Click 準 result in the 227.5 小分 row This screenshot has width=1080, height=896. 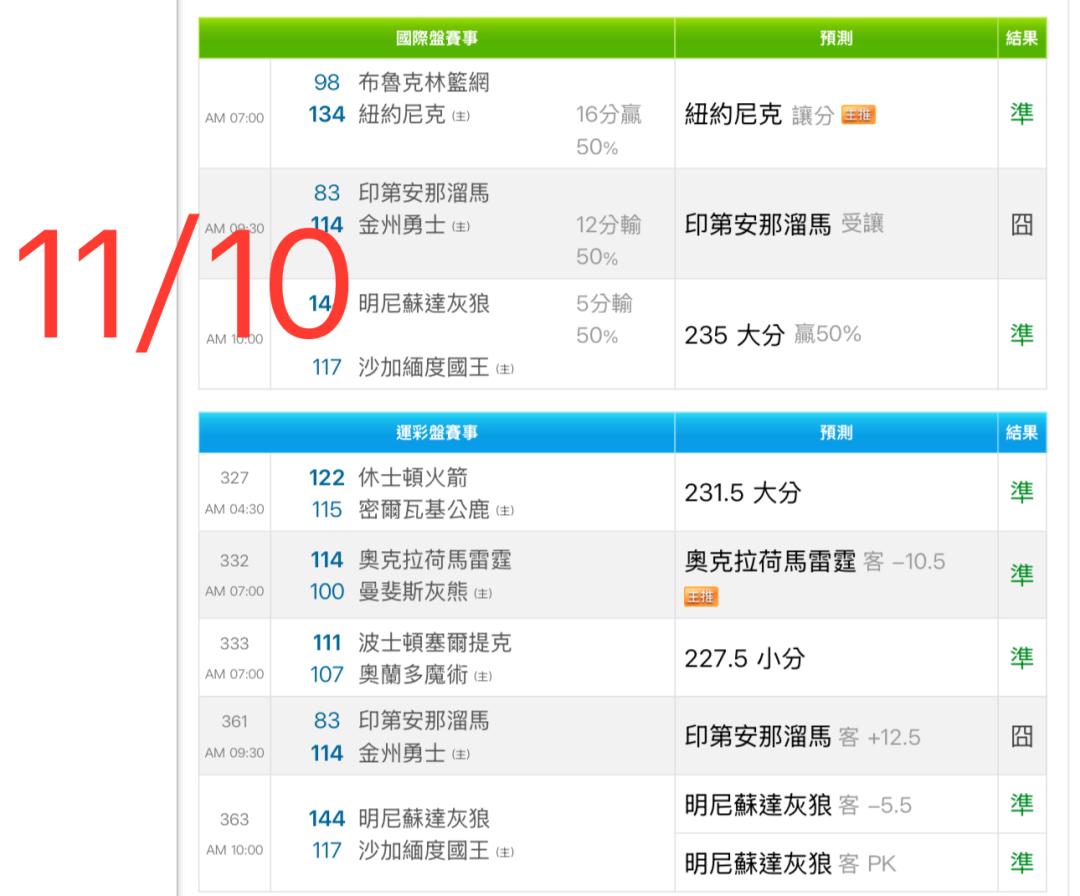pyautogui.click(x=1021, y=658)
